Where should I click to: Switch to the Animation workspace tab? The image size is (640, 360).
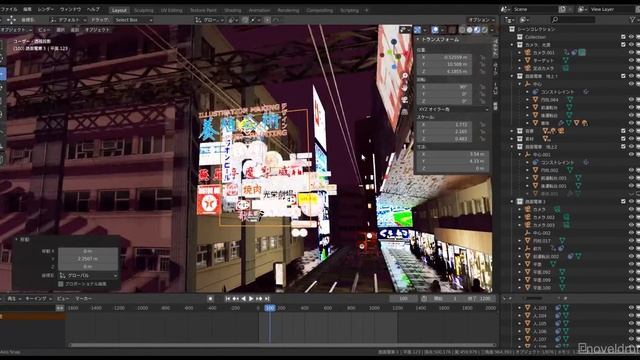pyautogui.click(x=259, y=10)
